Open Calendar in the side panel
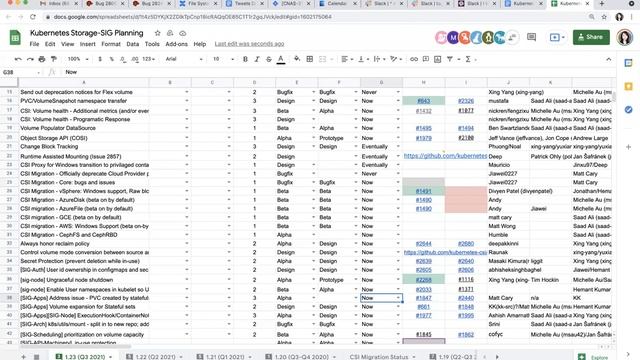640x360 pixels. [629, 63]
